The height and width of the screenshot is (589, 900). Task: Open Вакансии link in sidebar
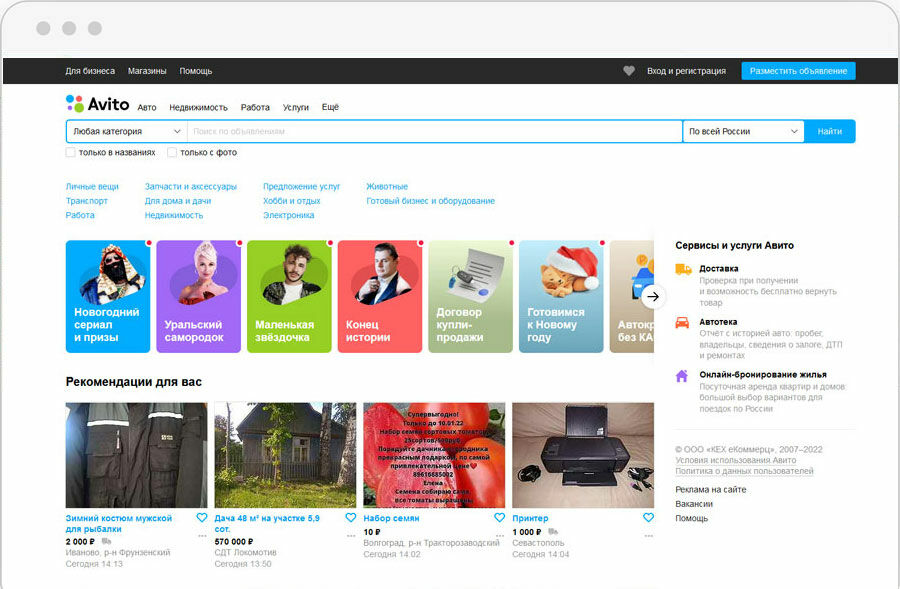click(x=694, y=504)
